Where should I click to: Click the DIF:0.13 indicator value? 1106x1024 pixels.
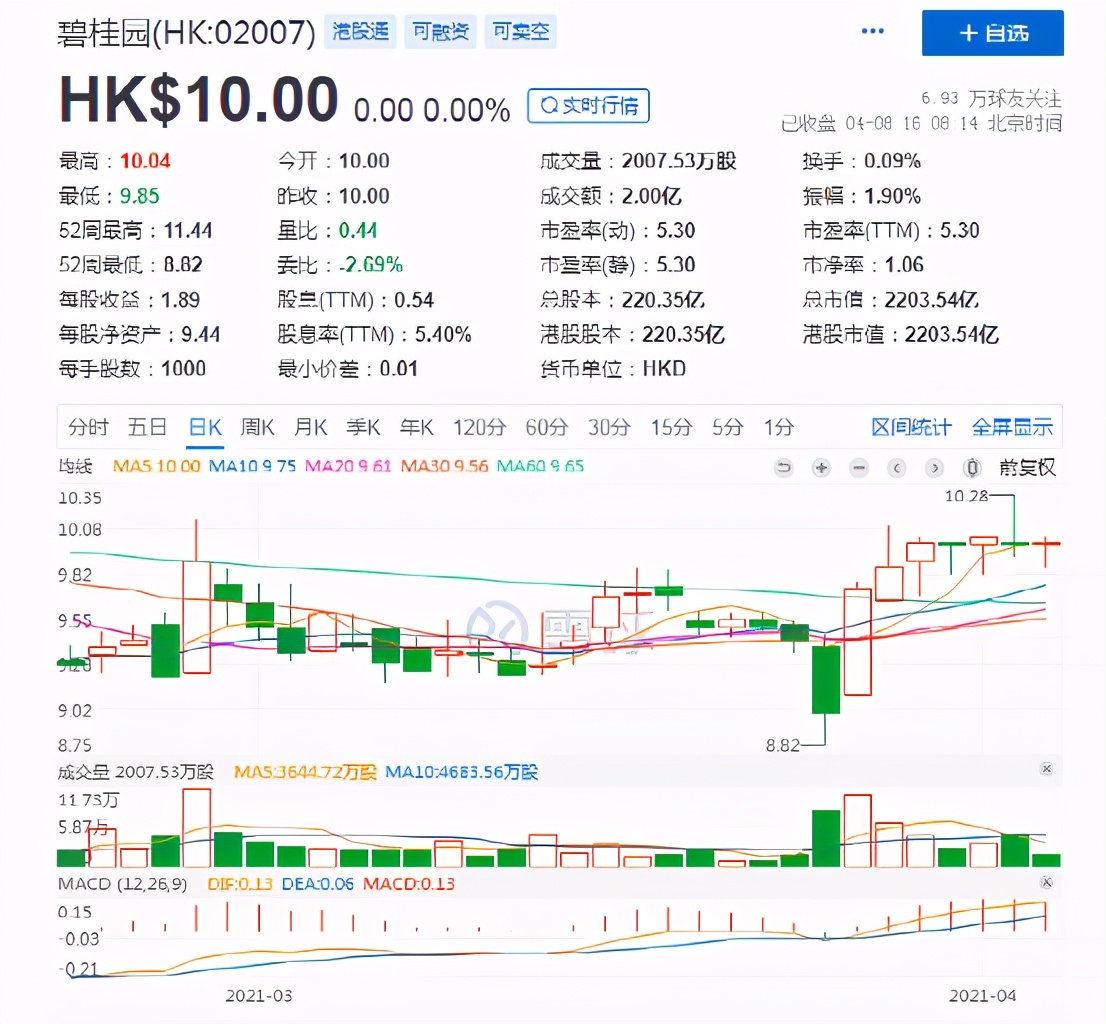pos(240,884)
